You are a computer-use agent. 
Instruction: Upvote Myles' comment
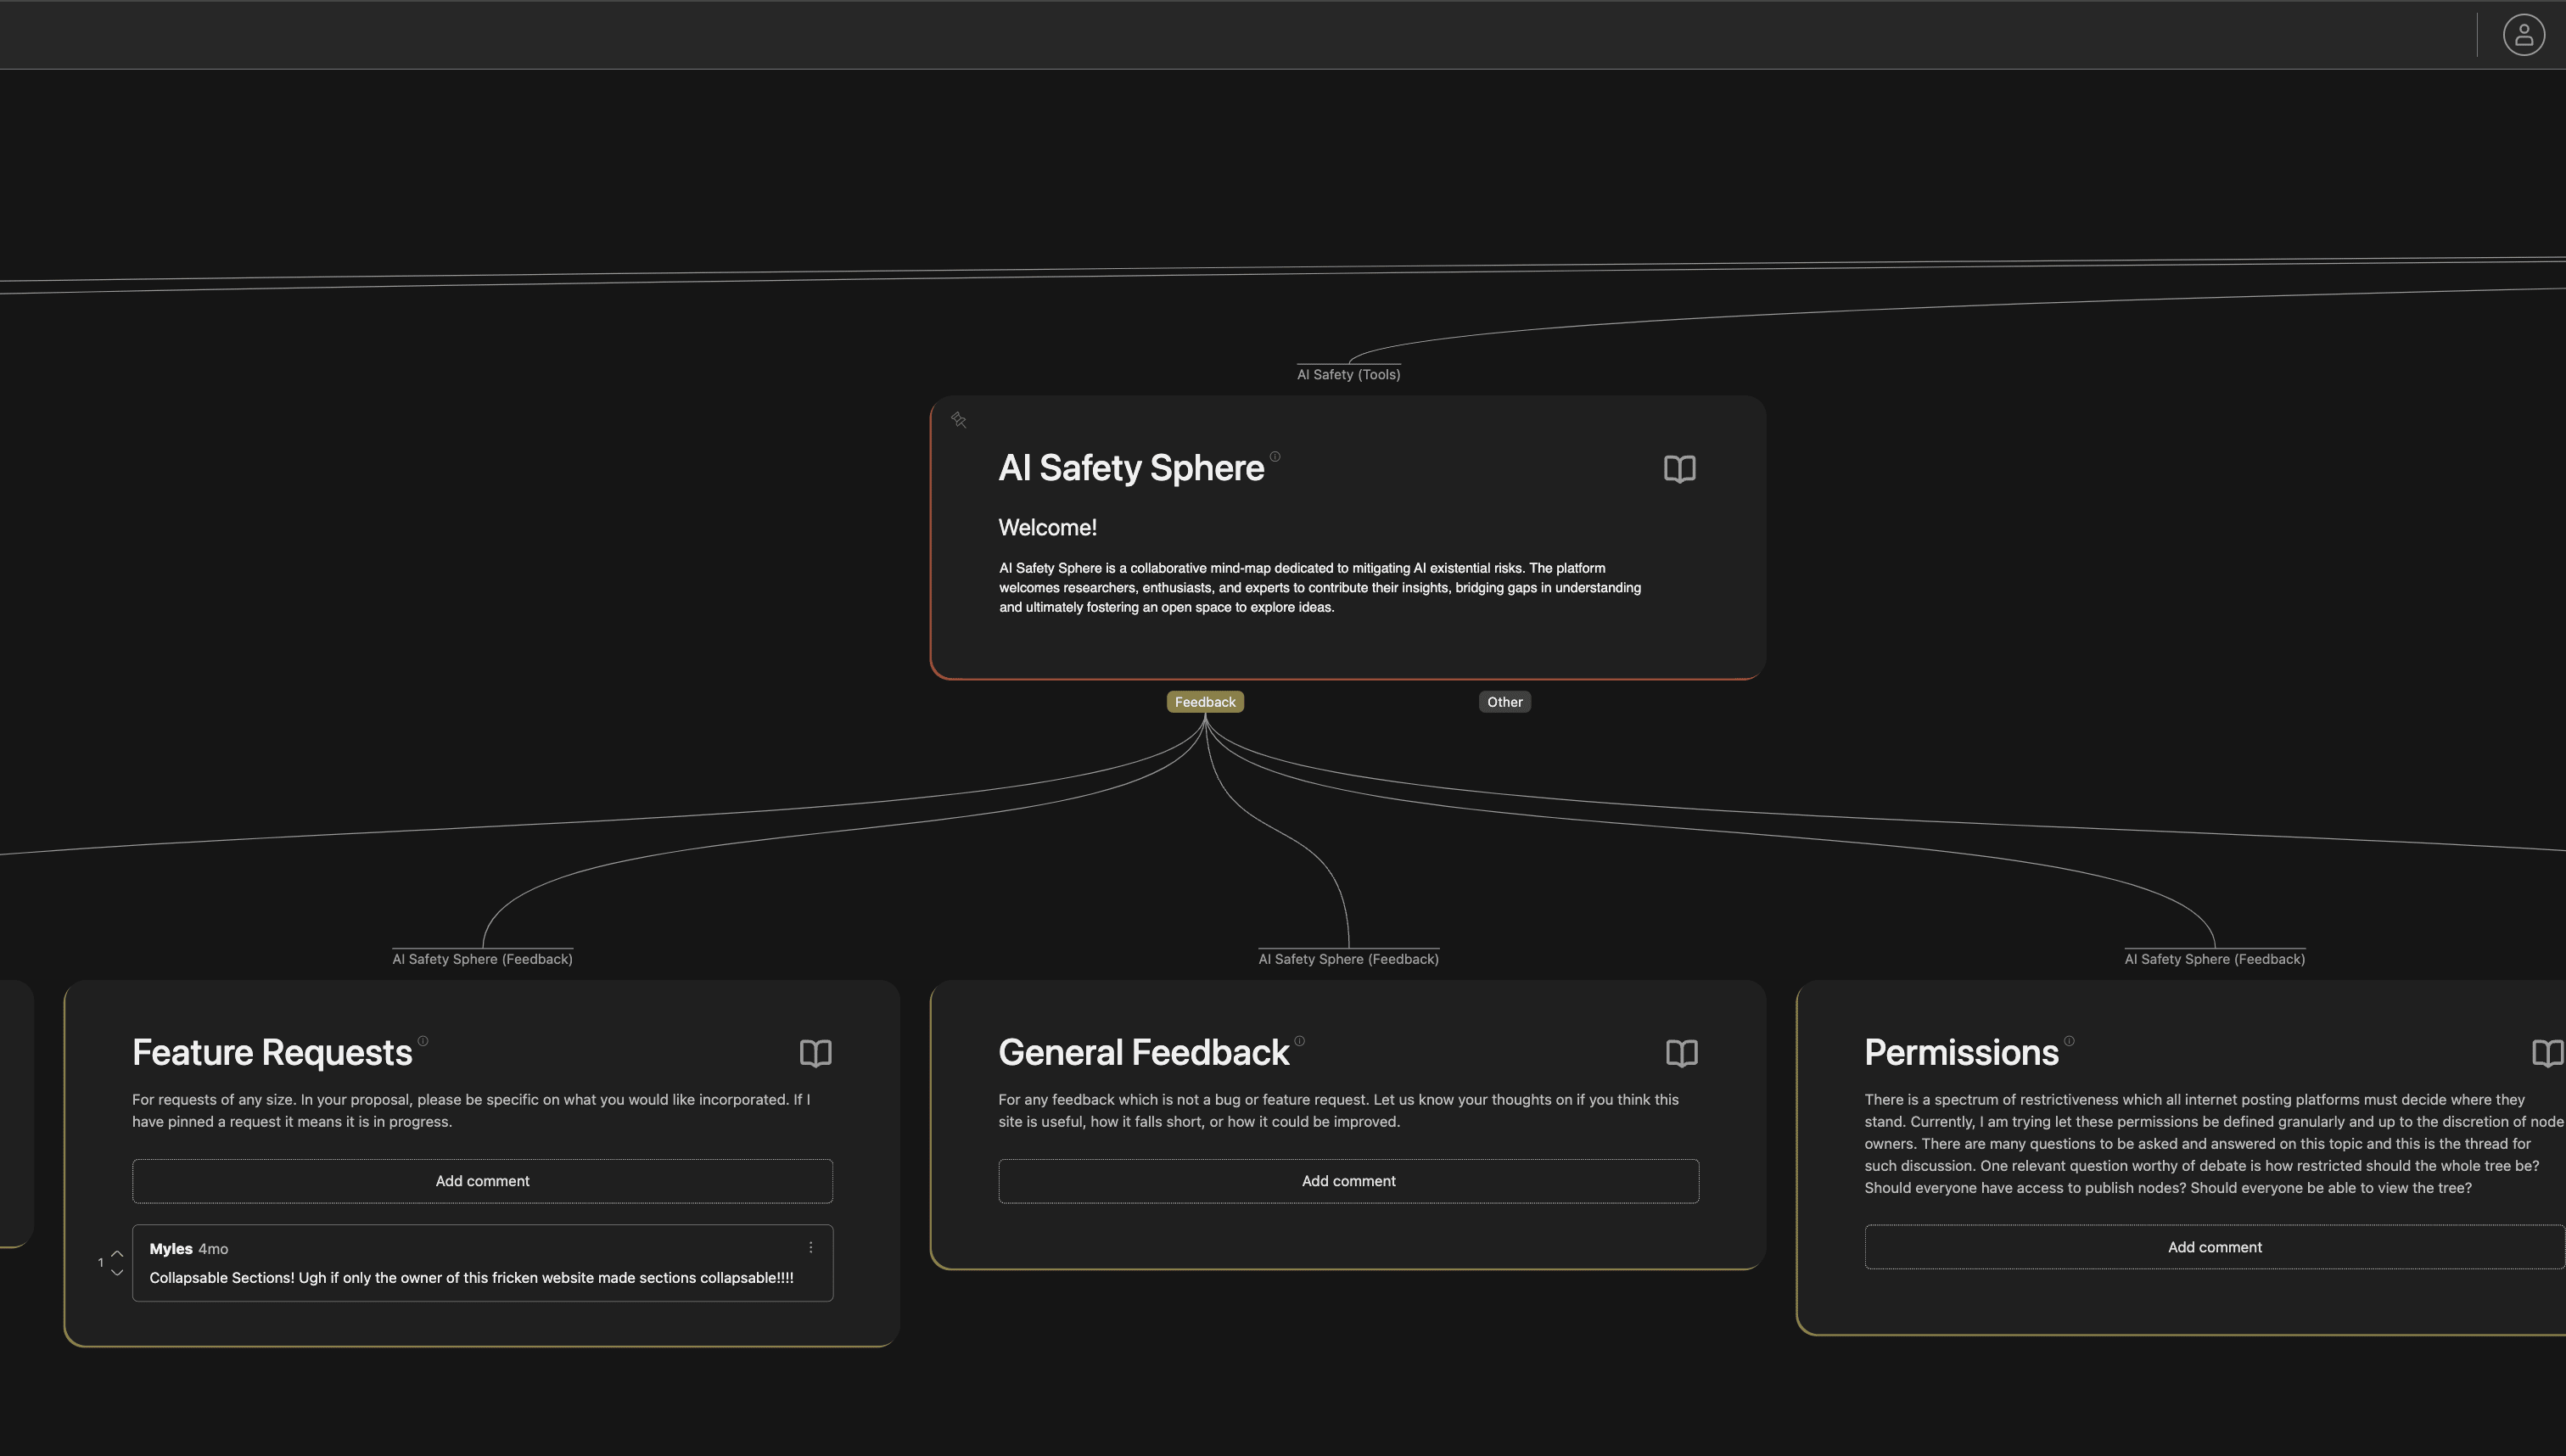117,1253
